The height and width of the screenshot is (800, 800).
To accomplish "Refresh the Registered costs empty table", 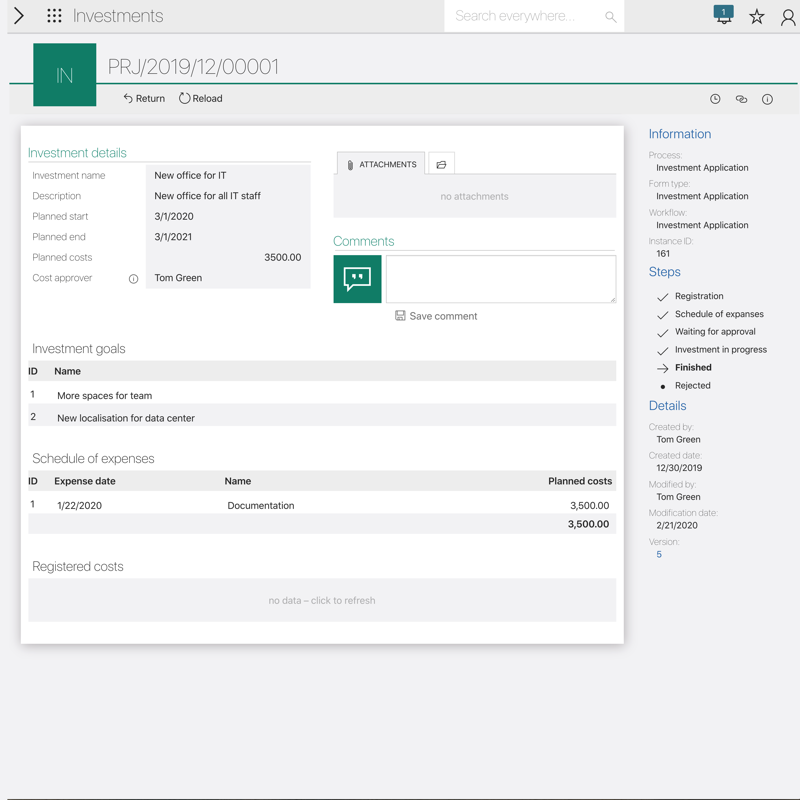I will pos(322,601).
